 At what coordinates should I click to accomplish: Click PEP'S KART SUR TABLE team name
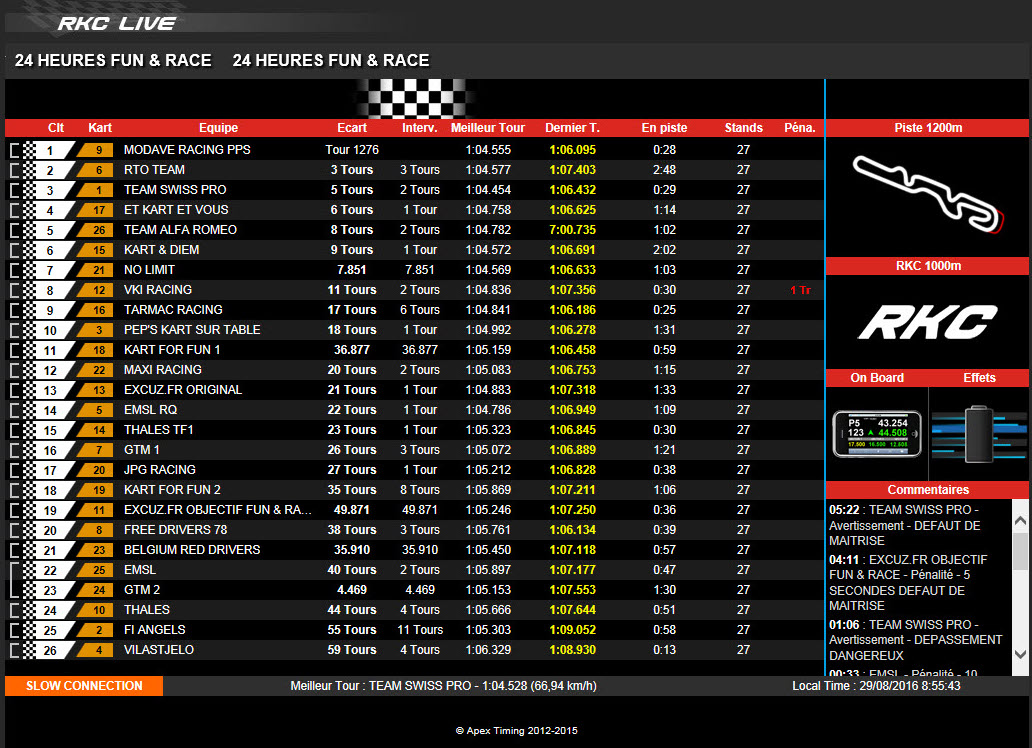point(192,330)
